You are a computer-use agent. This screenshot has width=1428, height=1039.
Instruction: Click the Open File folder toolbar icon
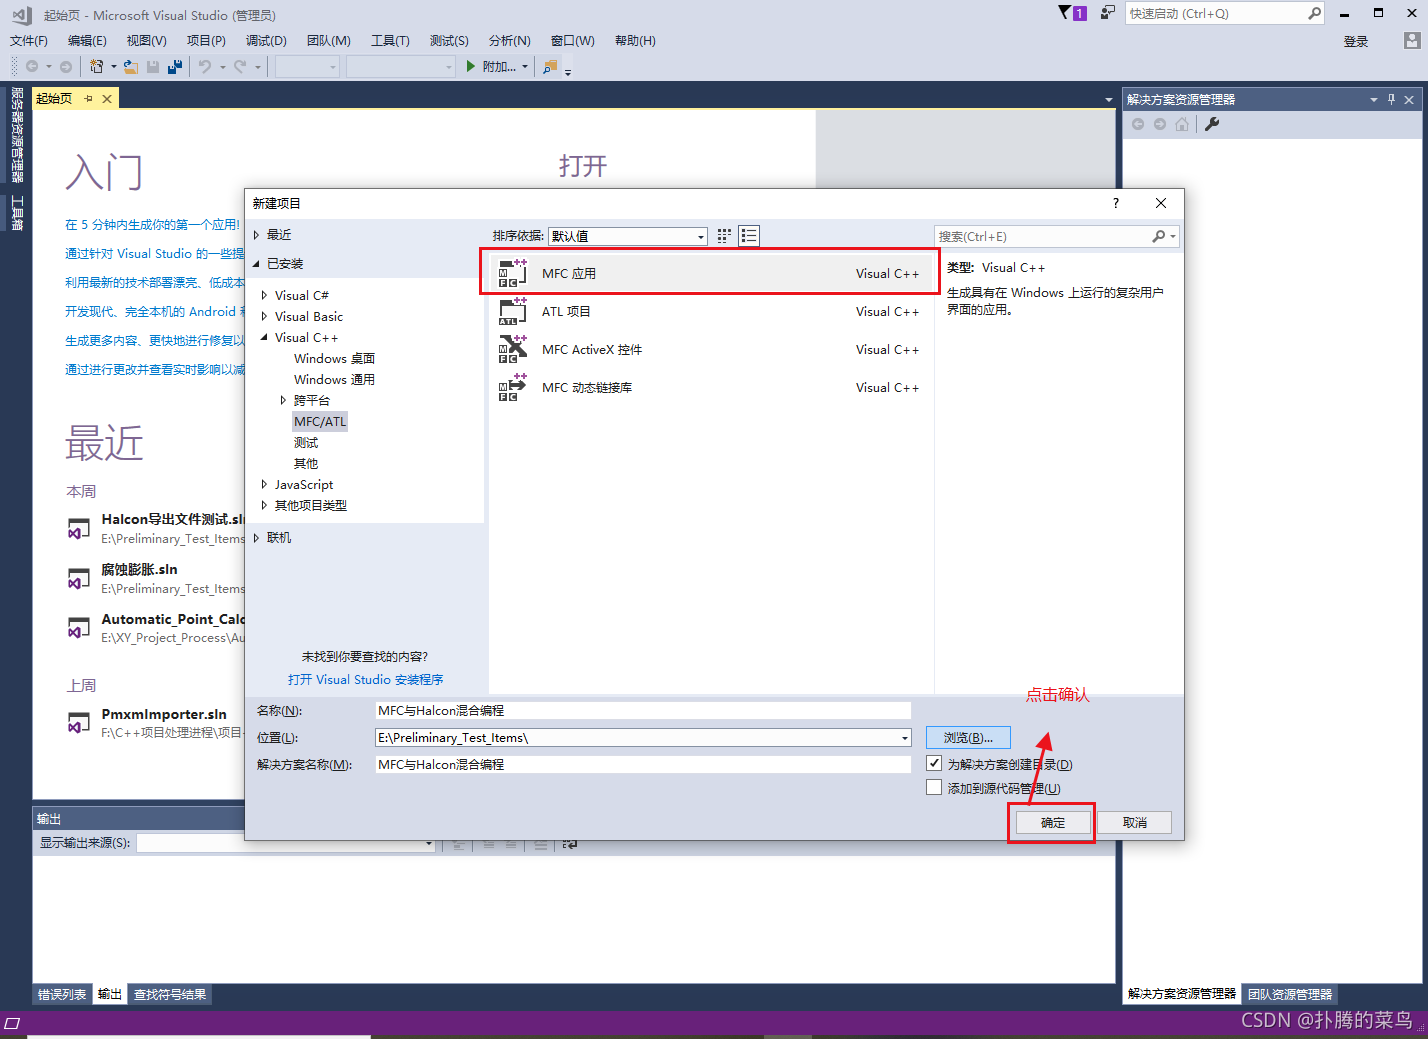pos(130,66)
